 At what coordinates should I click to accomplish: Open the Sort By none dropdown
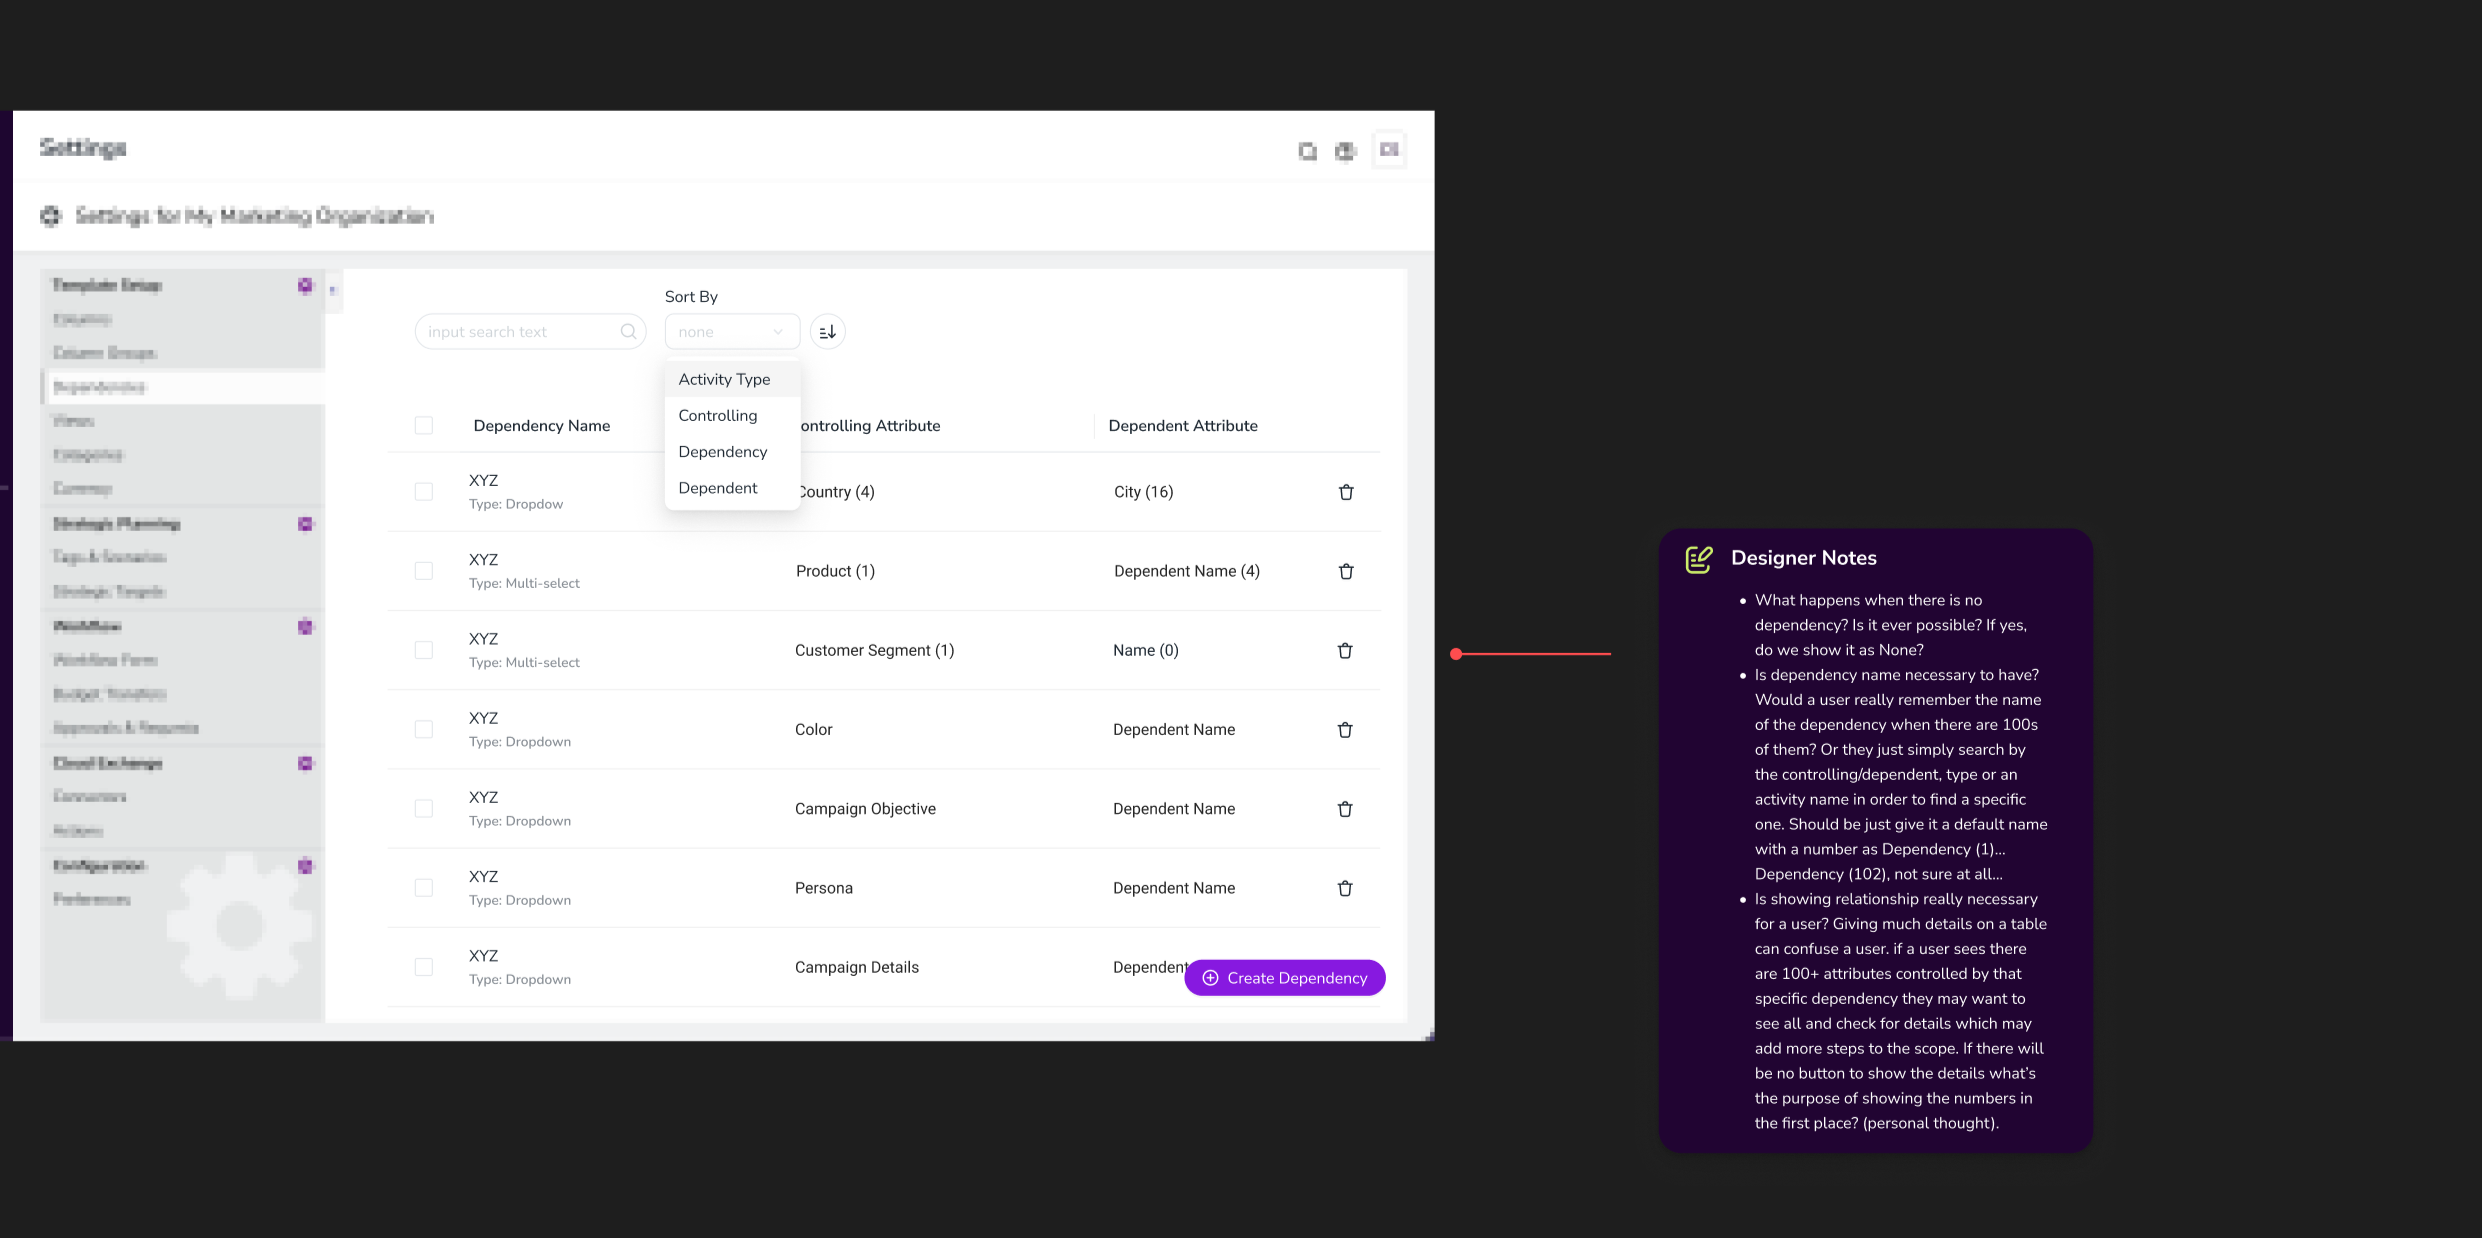coord(731,332)
